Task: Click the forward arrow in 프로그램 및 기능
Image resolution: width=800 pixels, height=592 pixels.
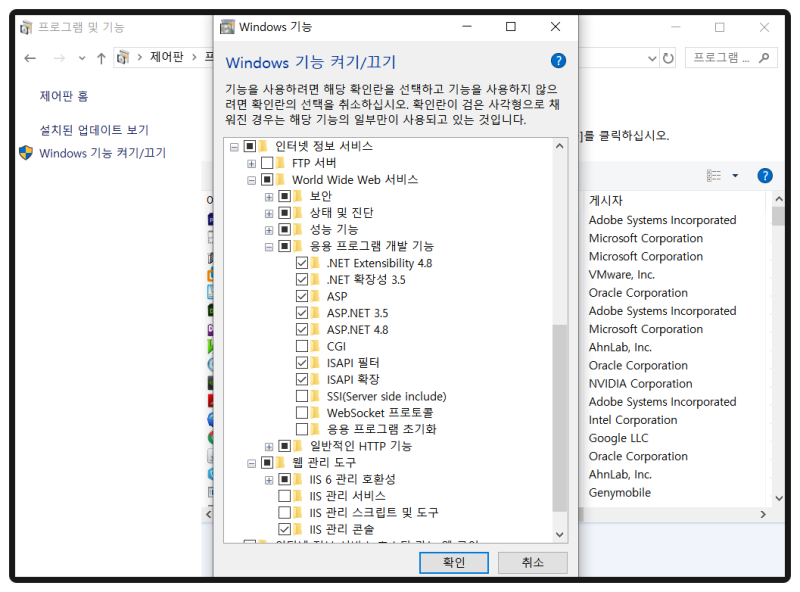Action: [x=59, y=58]
